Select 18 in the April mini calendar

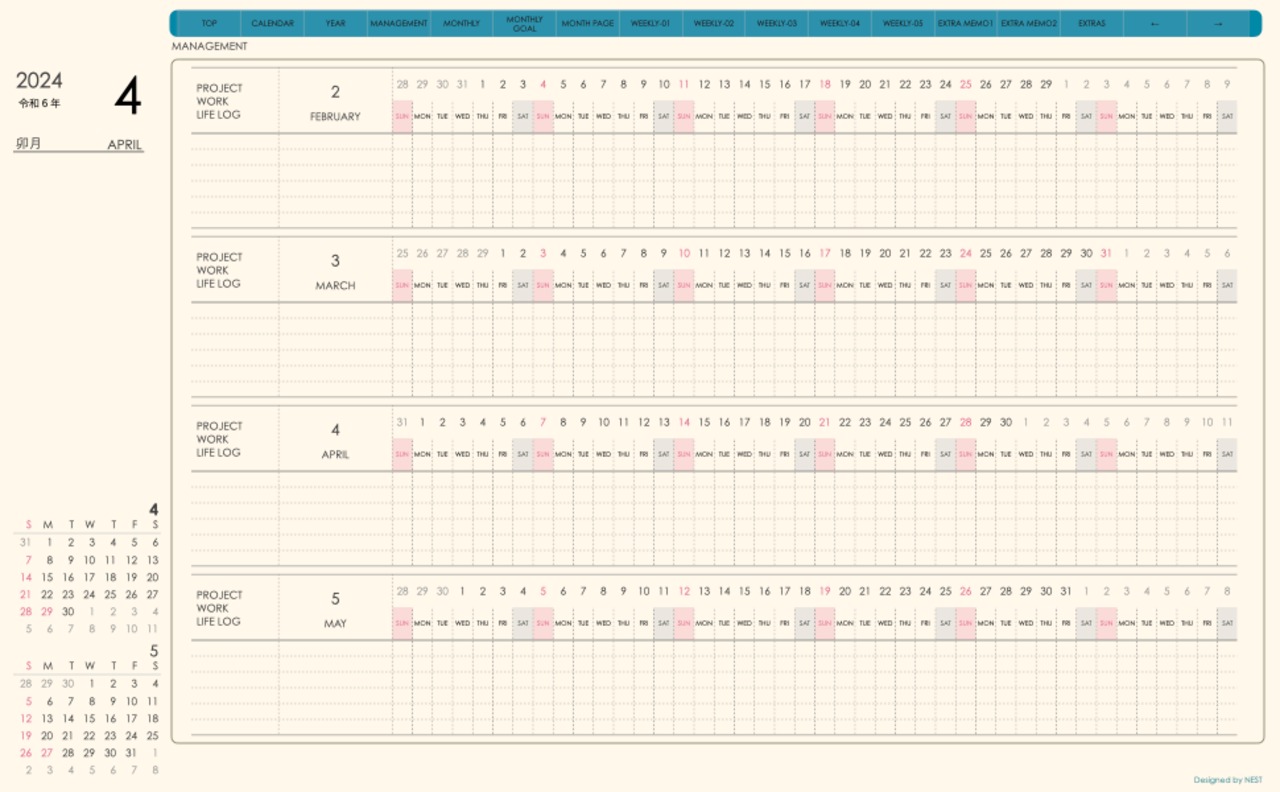coord(110,577)
